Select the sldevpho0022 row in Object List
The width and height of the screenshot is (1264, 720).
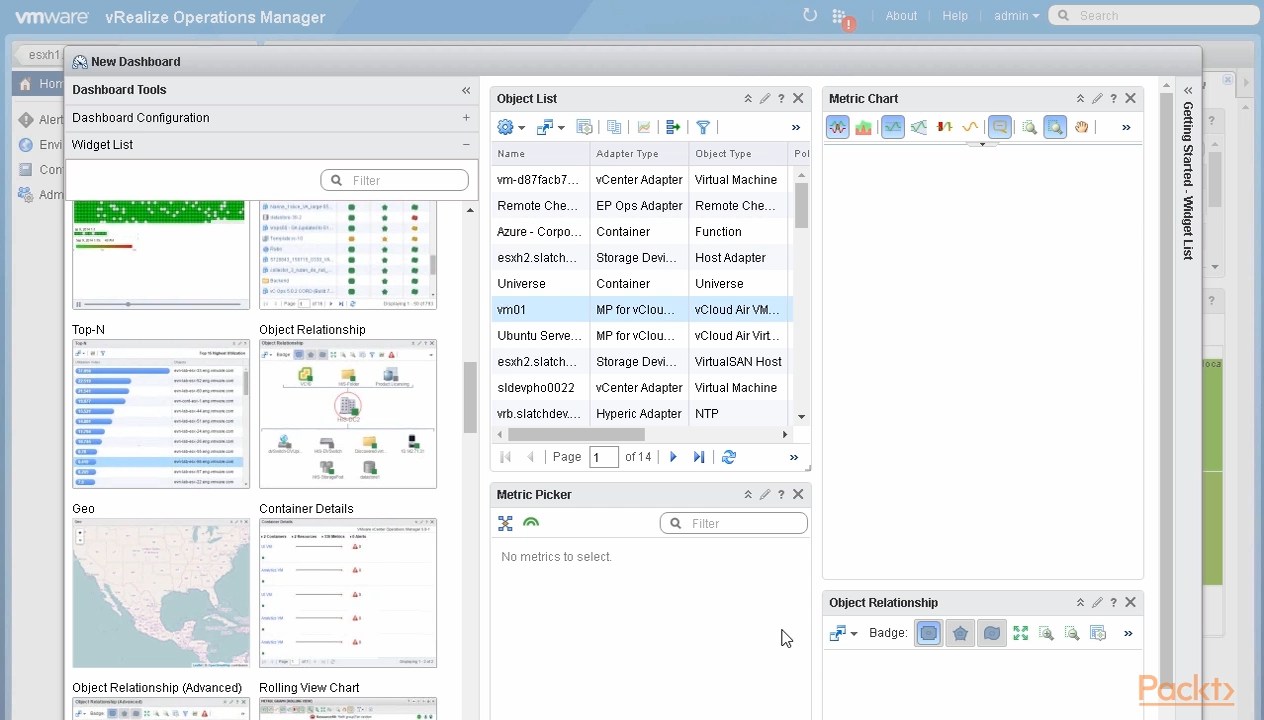coord(642,388)
